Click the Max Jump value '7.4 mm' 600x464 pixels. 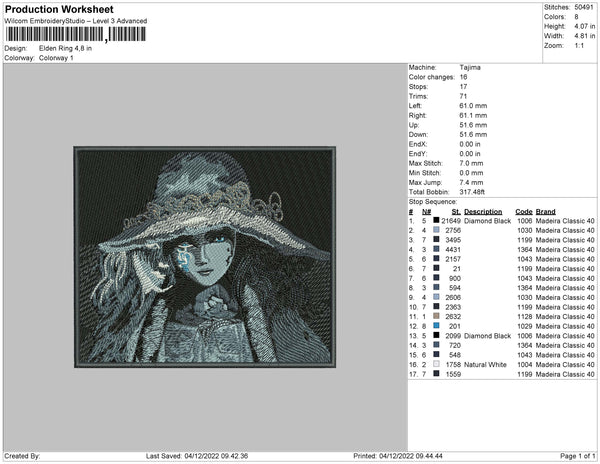pyautogui.click(x=471, y=182)
